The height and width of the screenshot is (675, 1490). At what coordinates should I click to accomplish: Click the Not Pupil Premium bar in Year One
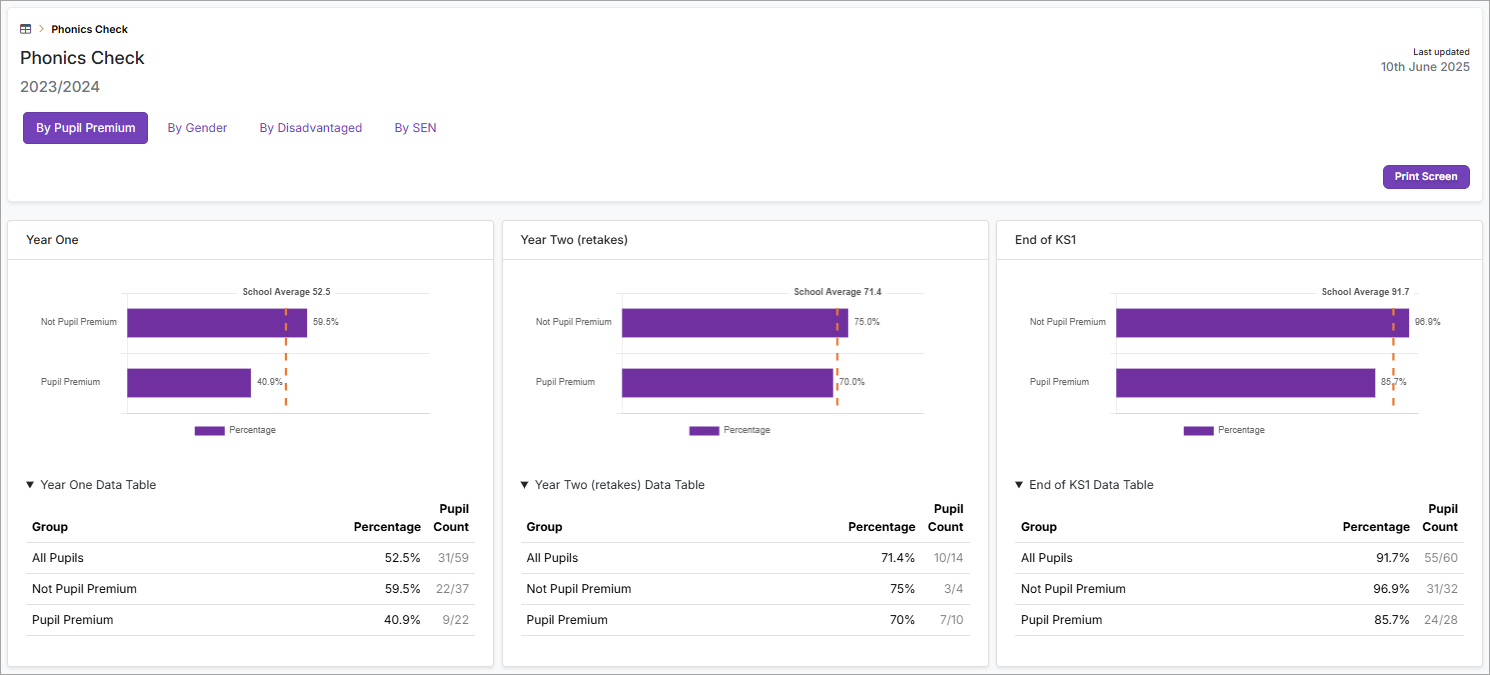[216, 323]
